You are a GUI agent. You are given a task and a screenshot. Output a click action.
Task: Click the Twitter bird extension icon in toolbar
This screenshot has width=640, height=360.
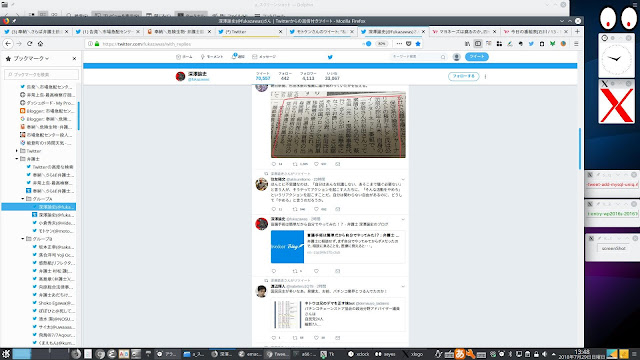pyautogui.click(x=531, y=44)
